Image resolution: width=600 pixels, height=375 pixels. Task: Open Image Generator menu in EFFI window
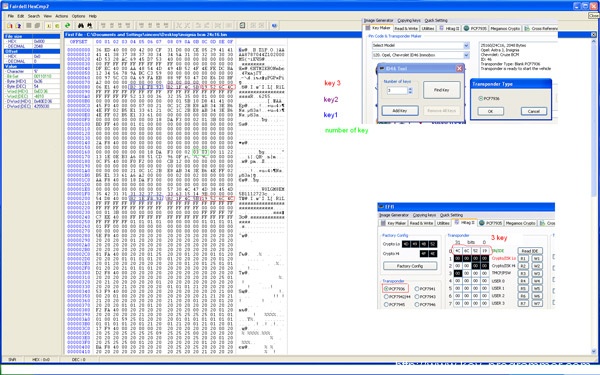pos(394,215)
